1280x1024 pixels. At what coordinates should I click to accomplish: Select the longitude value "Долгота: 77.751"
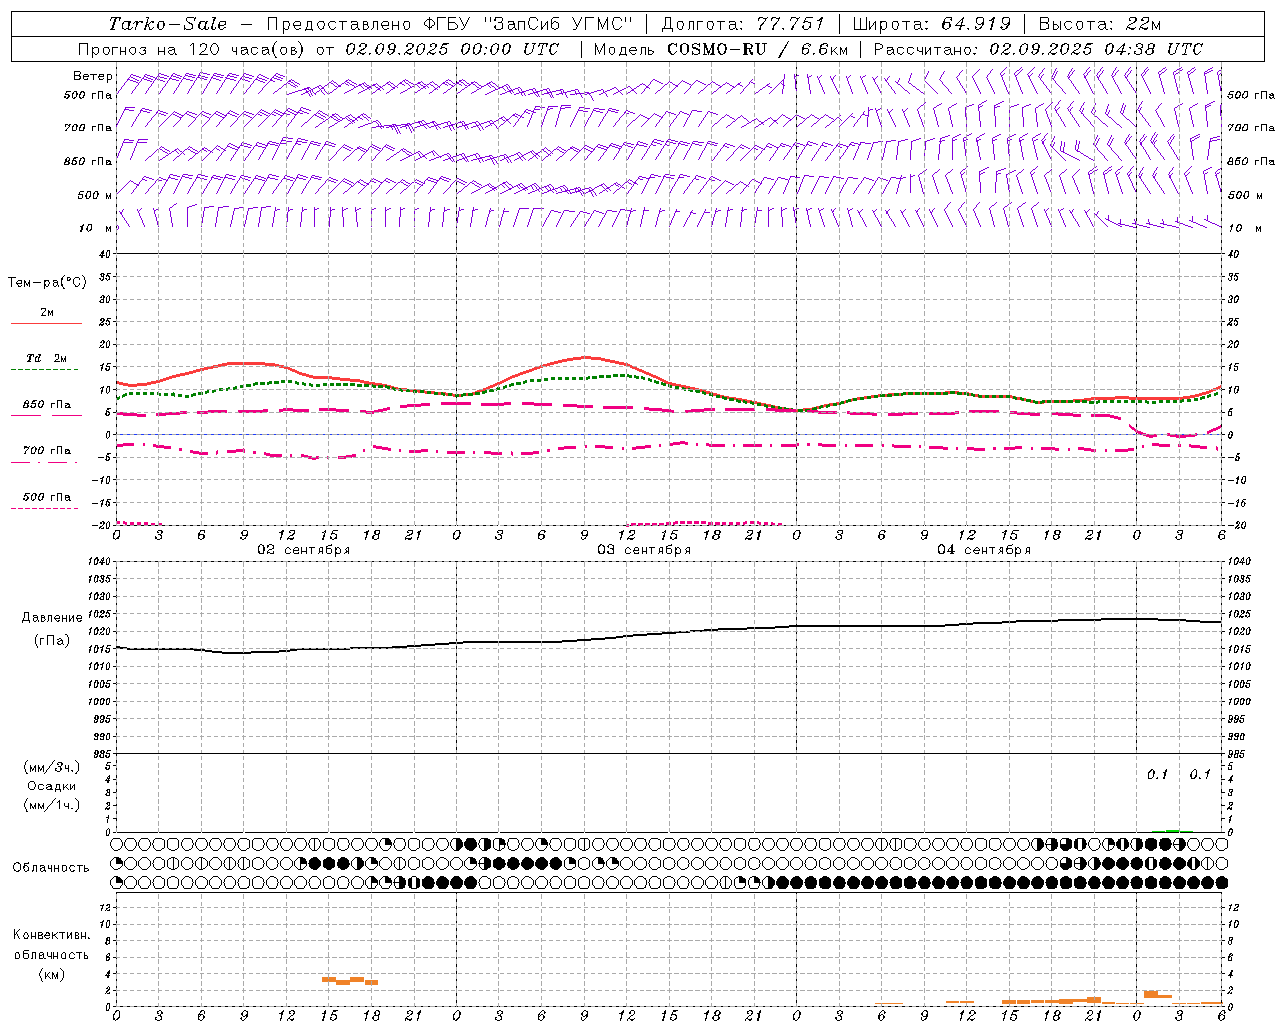[743, 24]
